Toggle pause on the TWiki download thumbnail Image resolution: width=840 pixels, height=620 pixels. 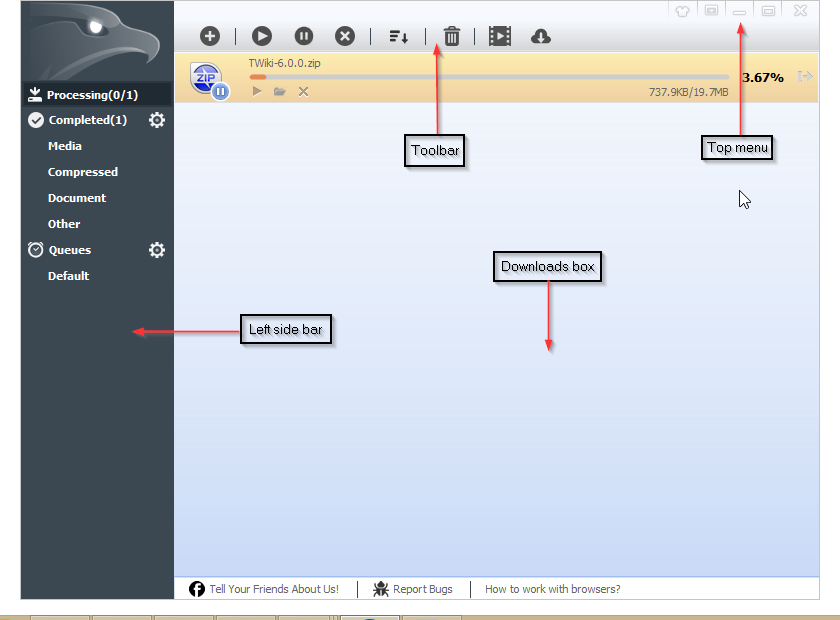[x=219, y=92]
